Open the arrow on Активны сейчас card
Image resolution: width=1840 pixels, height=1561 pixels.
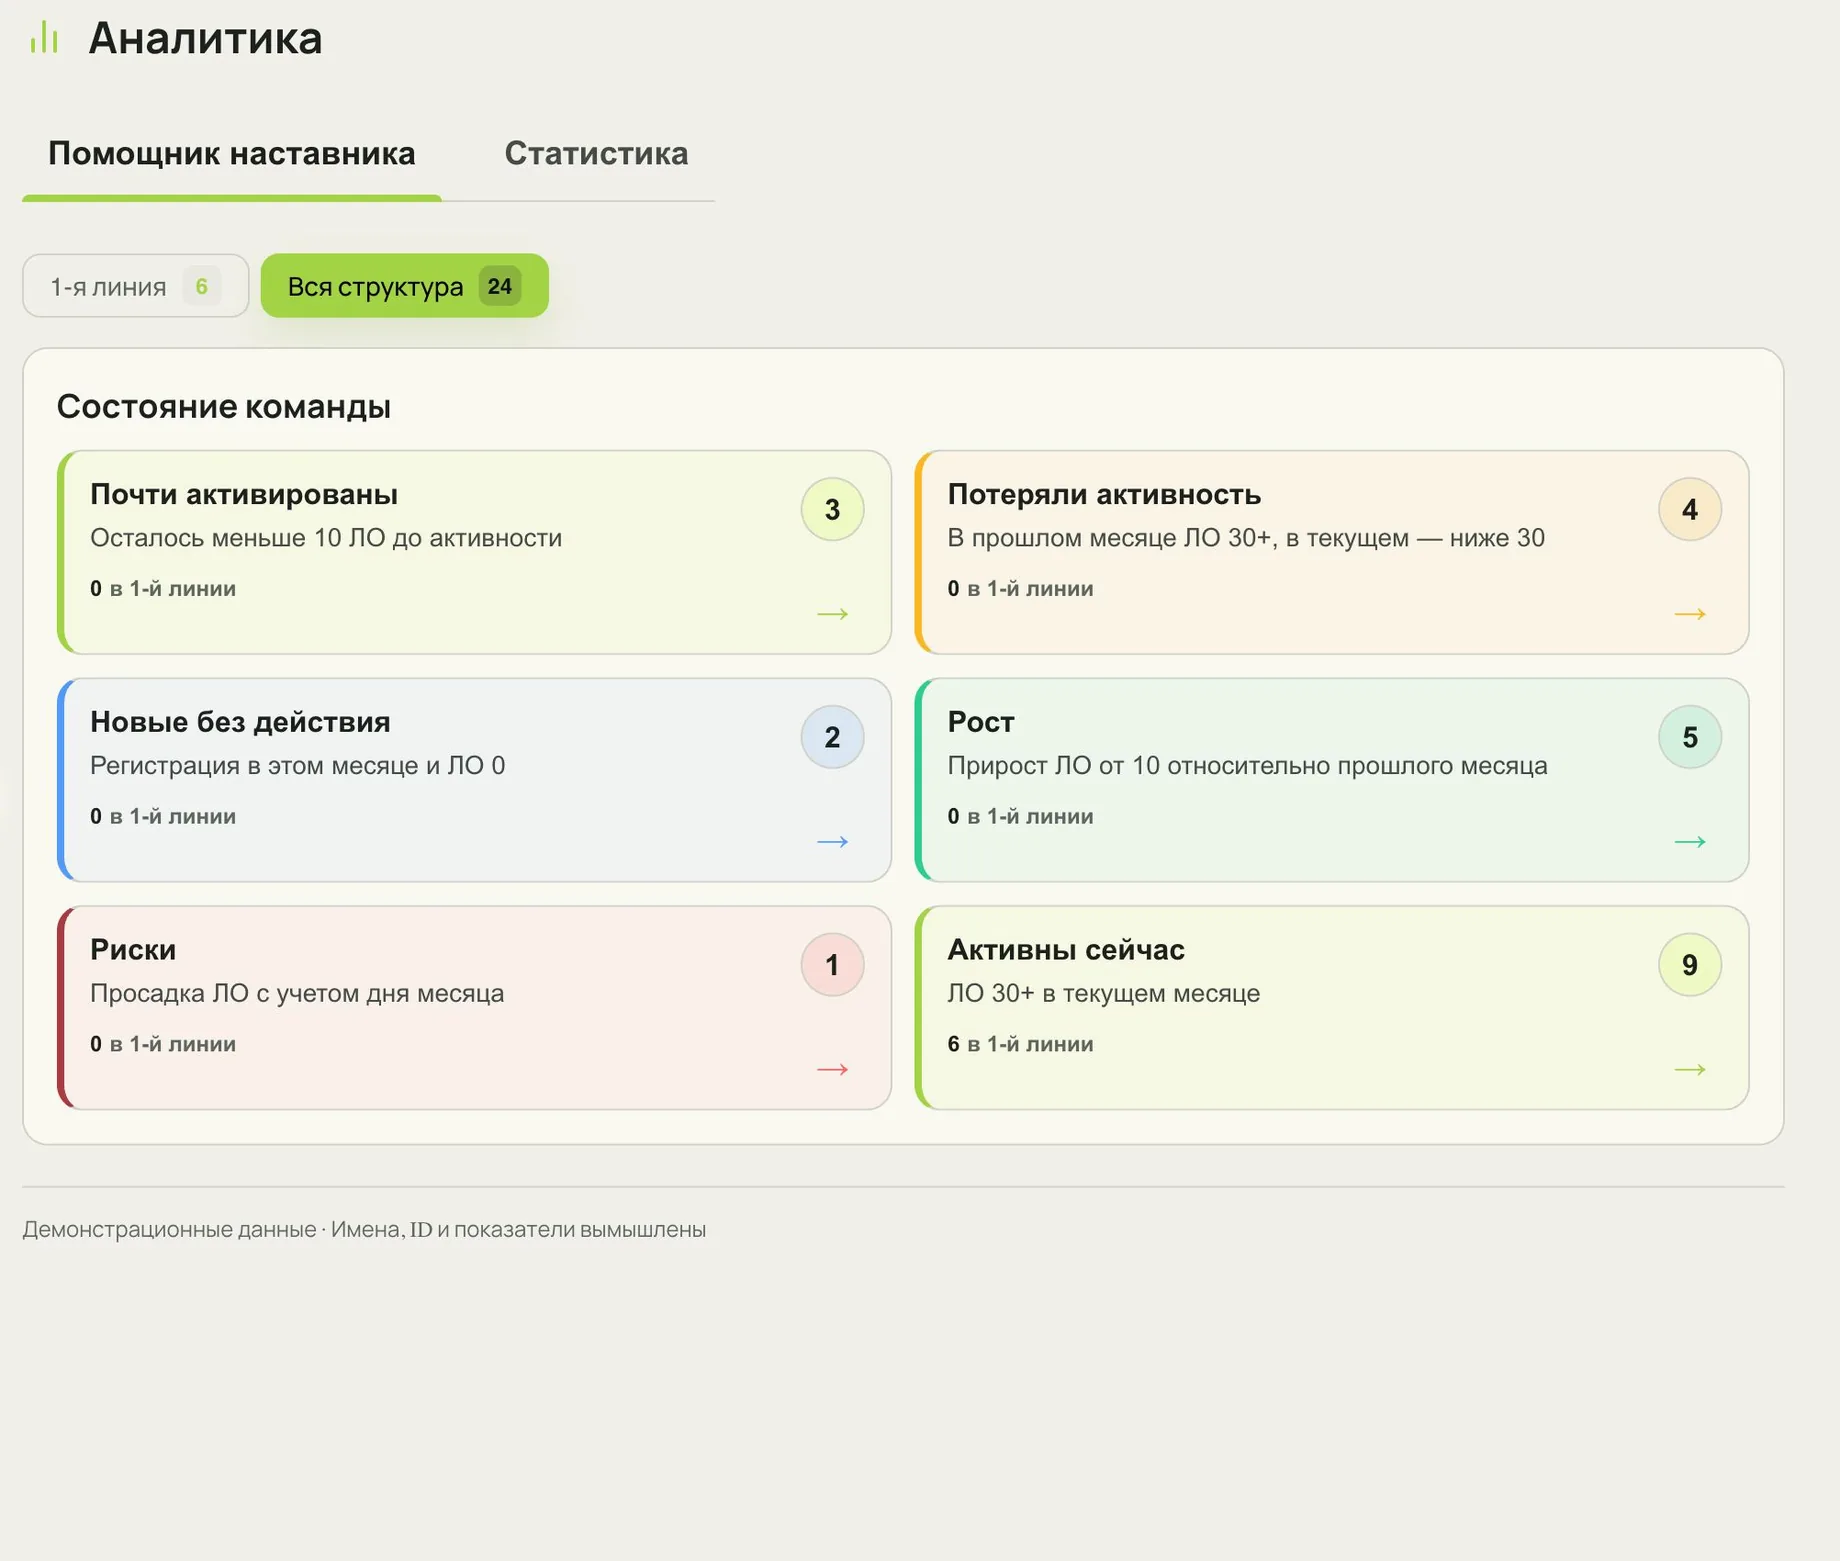[1690, 1069]
